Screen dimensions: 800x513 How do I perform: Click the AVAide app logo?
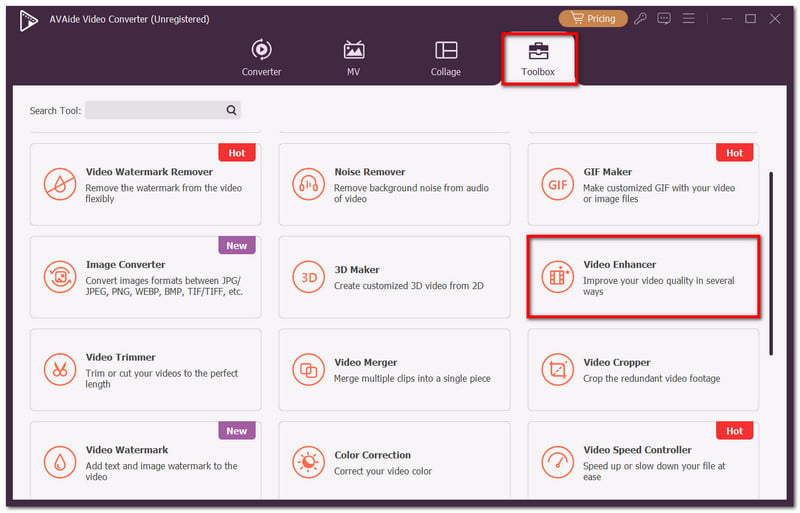click(29, 20)
